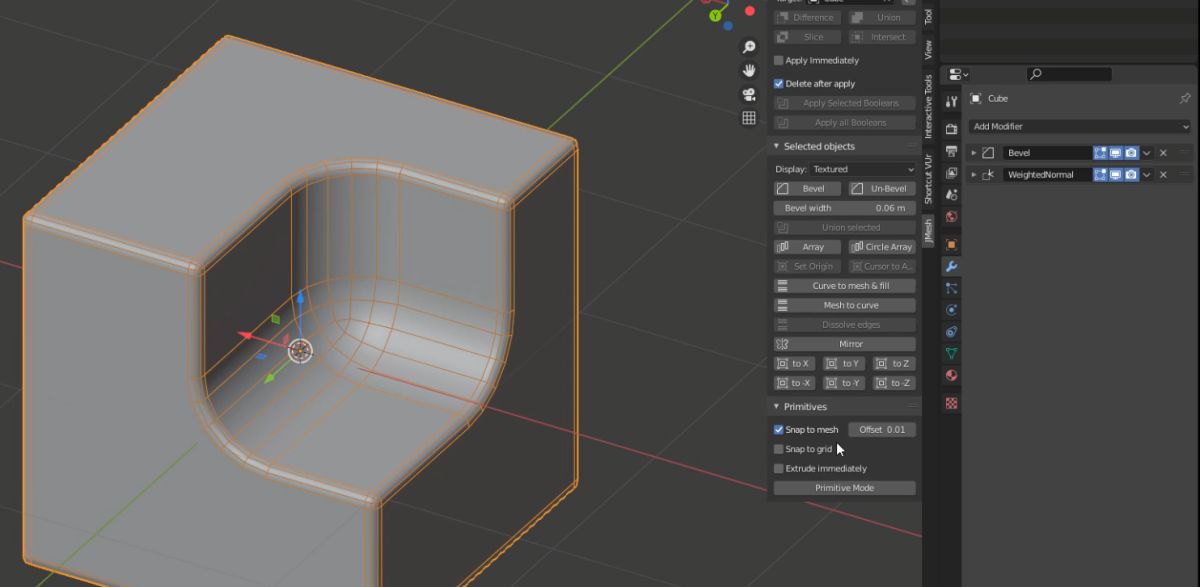Open the Scene properties tab icon
The width and height of the screenshot is (1200, 587).
952,195
